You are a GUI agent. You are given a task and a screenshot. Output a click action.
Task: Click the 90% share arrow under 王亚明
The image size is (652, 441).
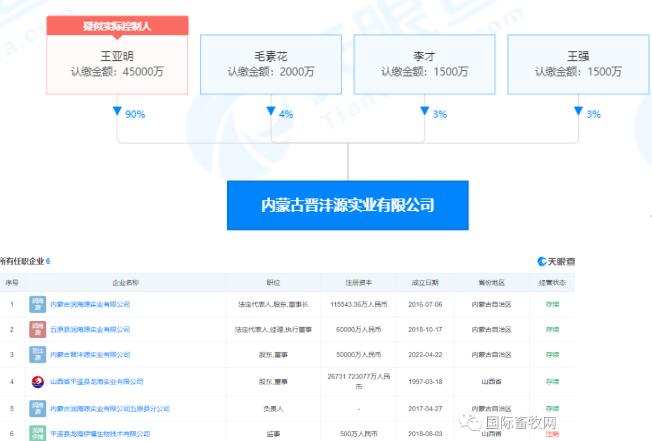118,113
